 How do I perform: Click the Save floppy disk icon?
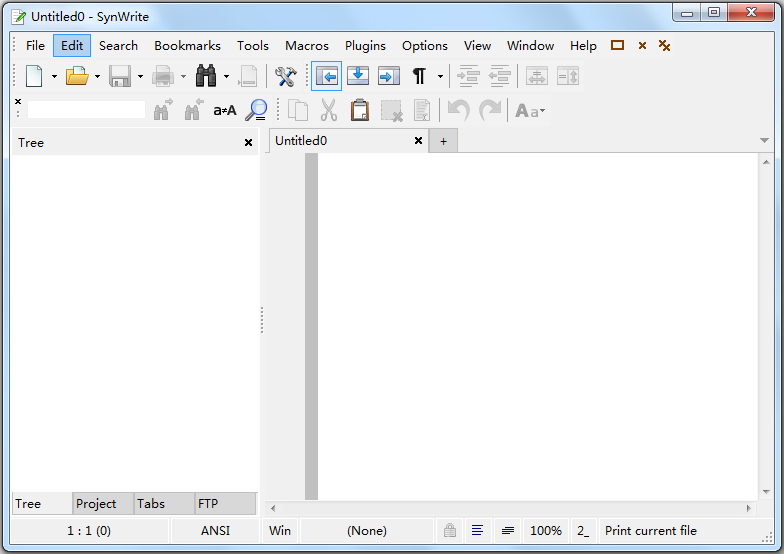point(120,76)
